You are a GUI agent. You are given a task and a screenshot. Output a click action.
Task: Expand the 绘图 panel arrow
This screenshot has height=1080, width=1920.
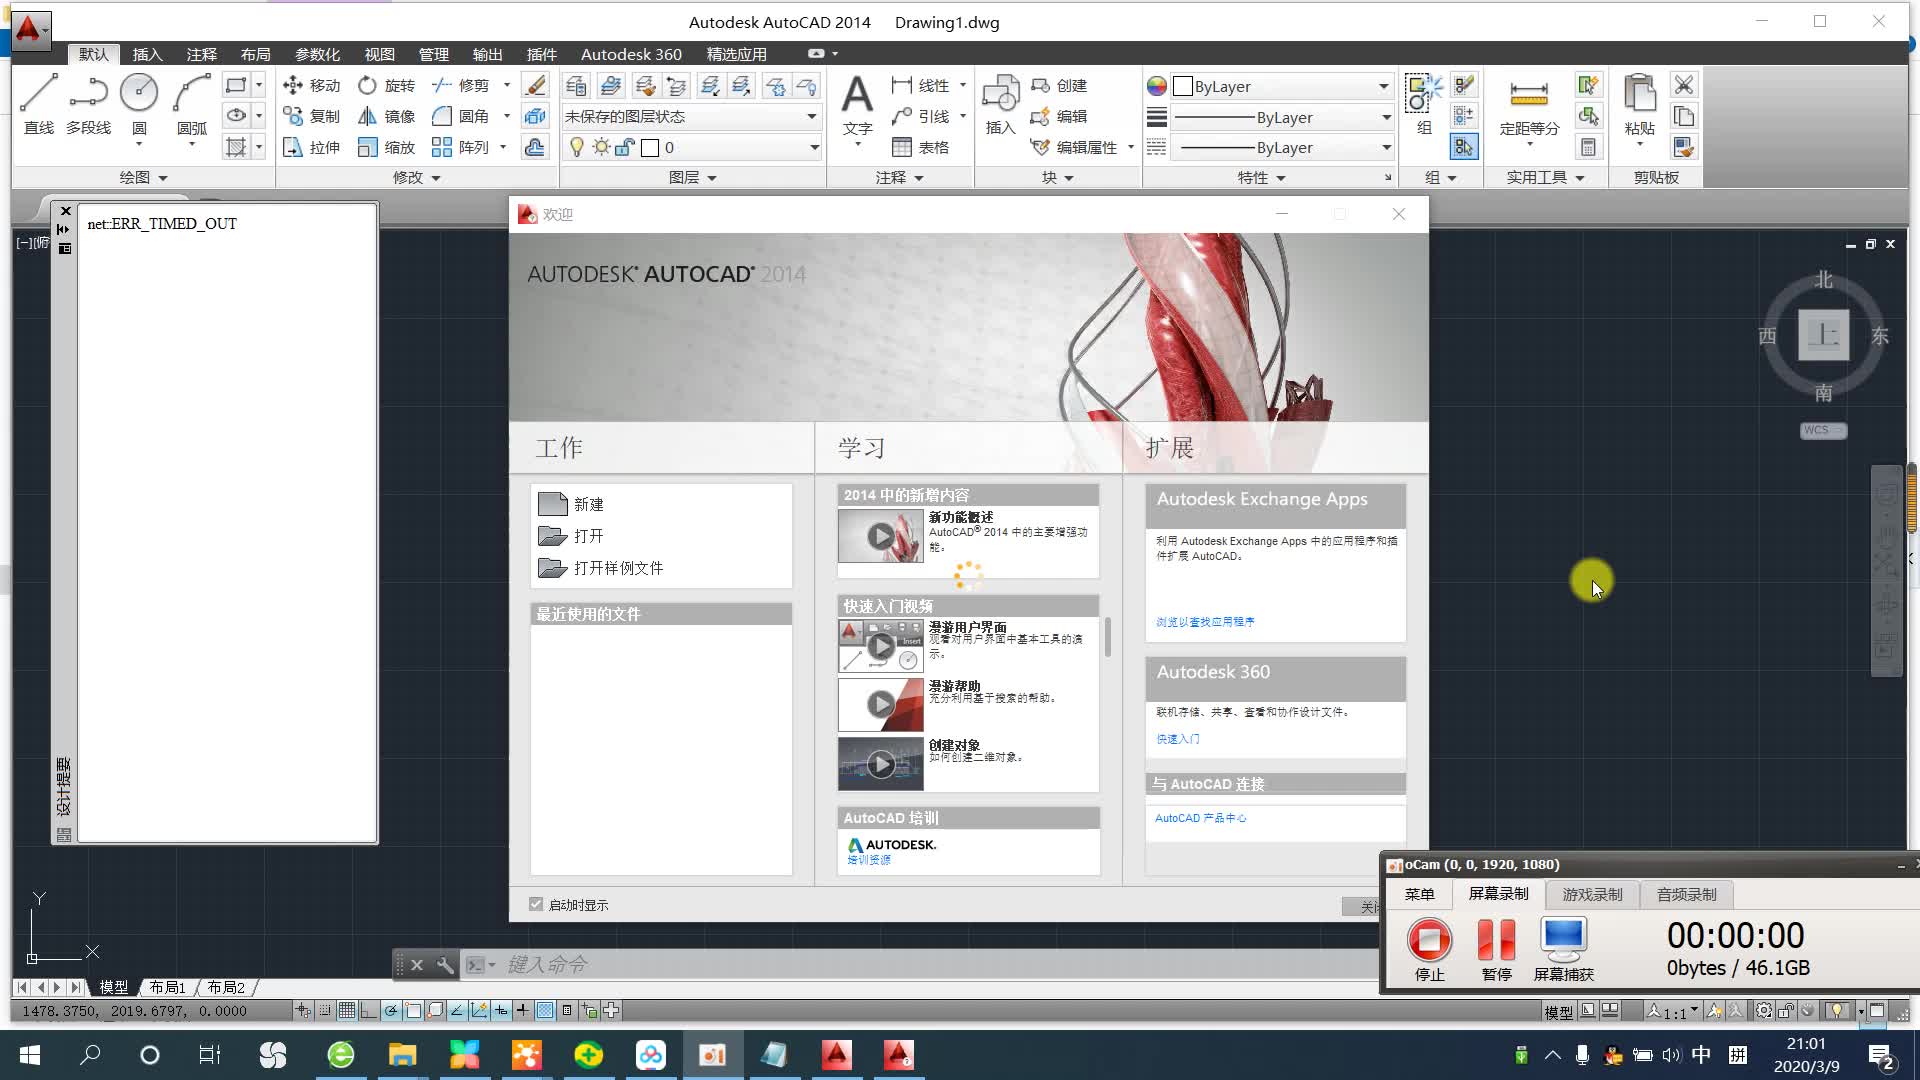pos(163,178)
